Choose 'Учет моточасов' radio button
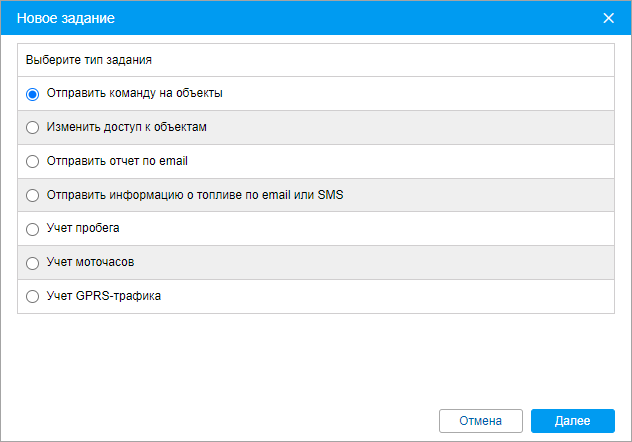The image size is (632, 442). coord(32,263)
